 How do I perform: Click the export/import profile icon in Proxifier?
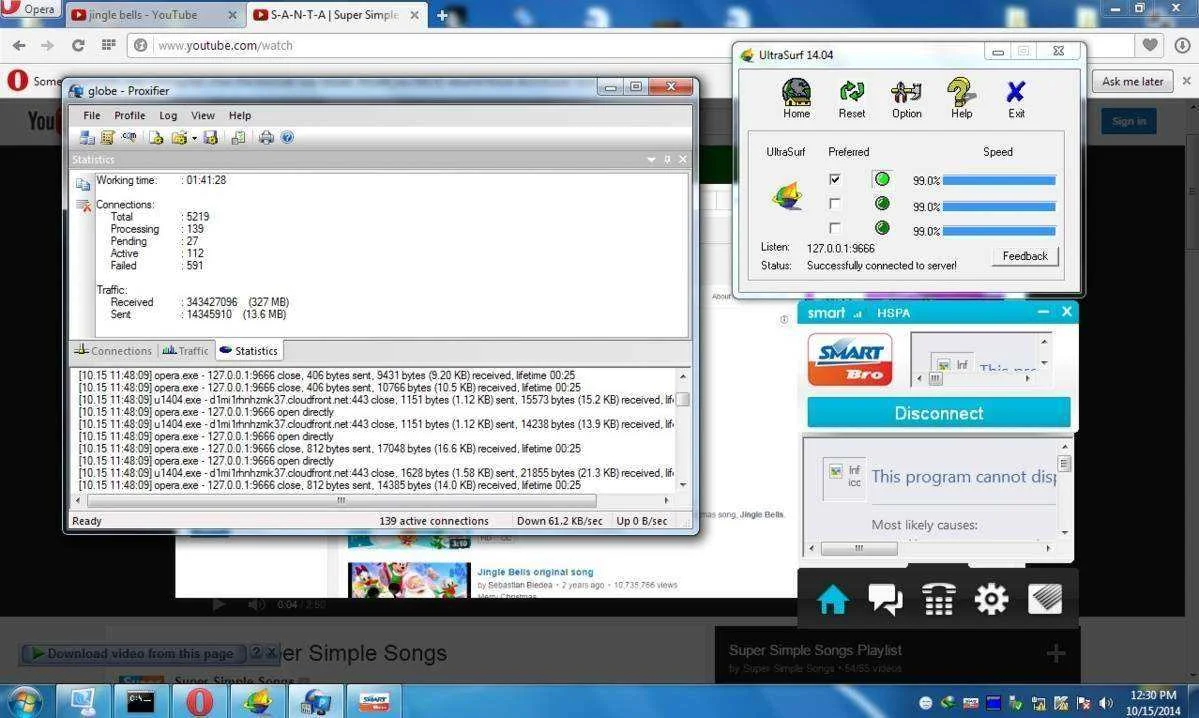239,138
